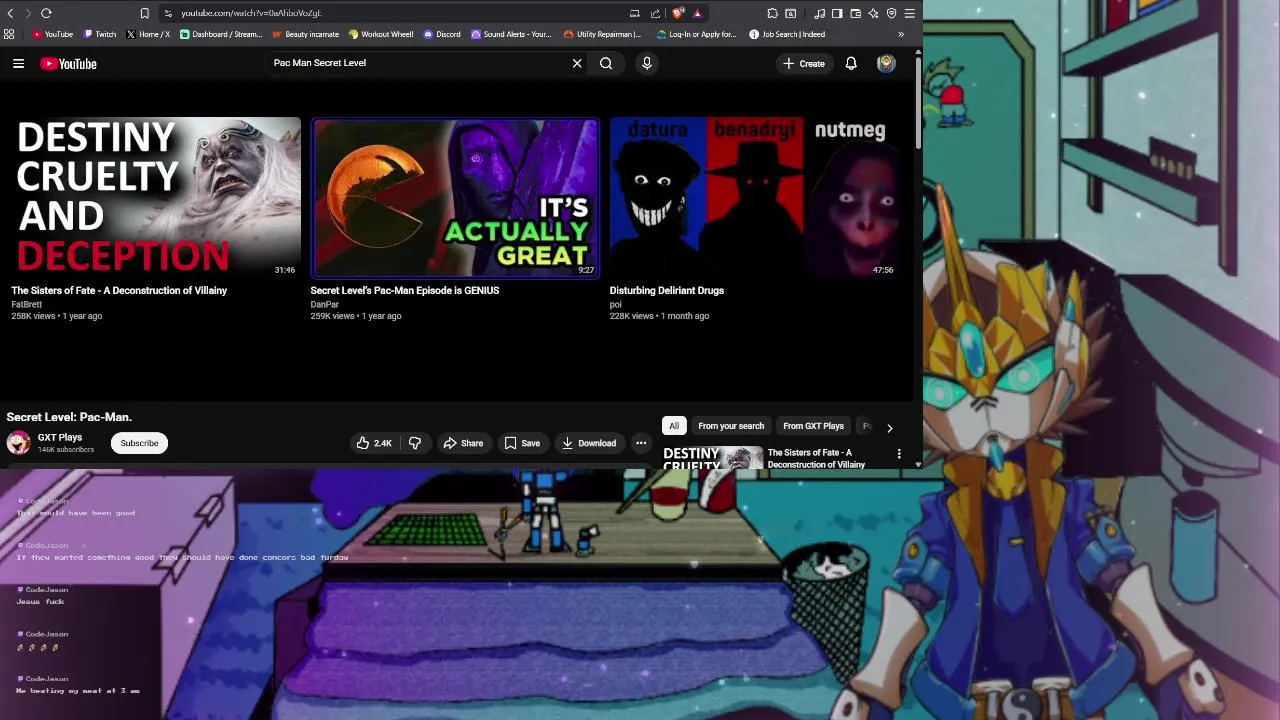Open the sidebar Destiny Cruelty thumbnail
The image size is (1280, 720).
[713, 458]
